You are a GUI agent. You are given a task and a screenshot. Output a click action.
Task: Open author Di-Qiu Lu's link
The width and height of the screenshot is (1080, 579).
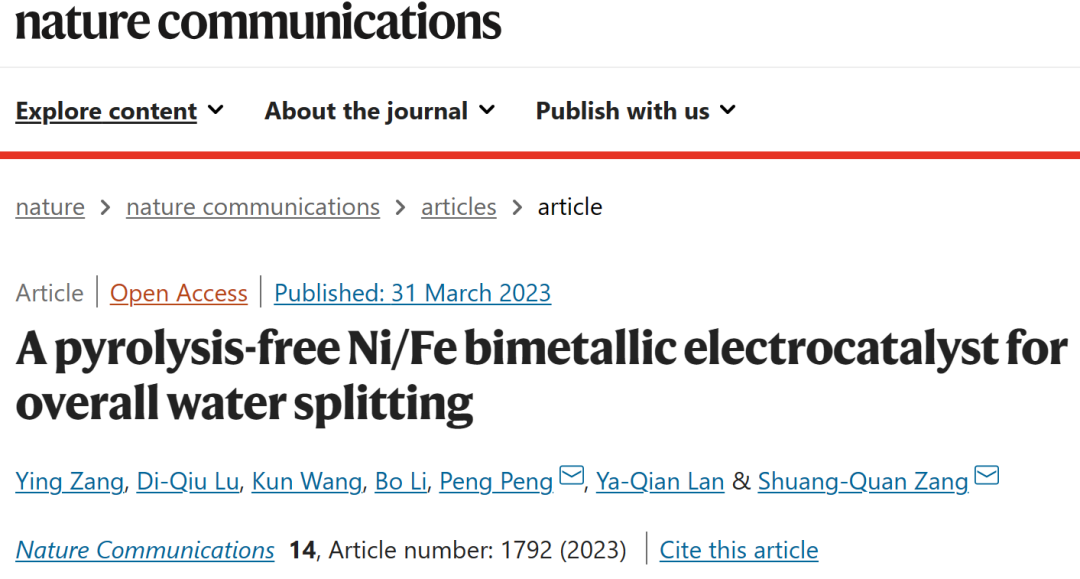tap(188, 481)
